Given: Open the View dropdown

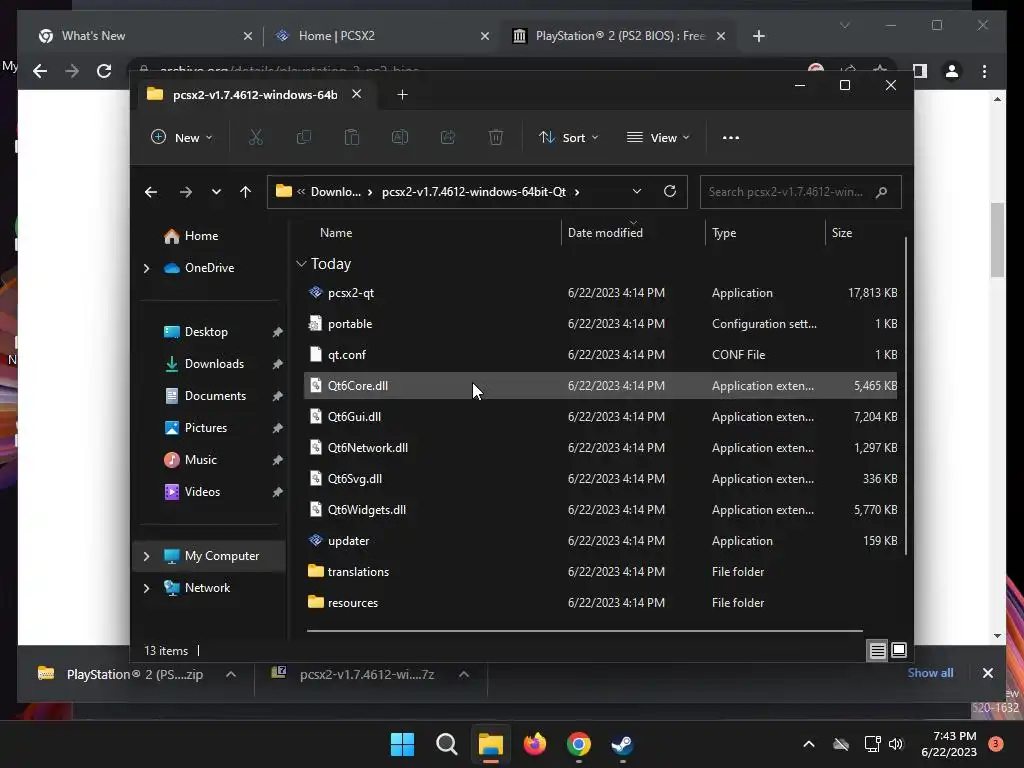Looking at the screenshot, I should [658, 138].
